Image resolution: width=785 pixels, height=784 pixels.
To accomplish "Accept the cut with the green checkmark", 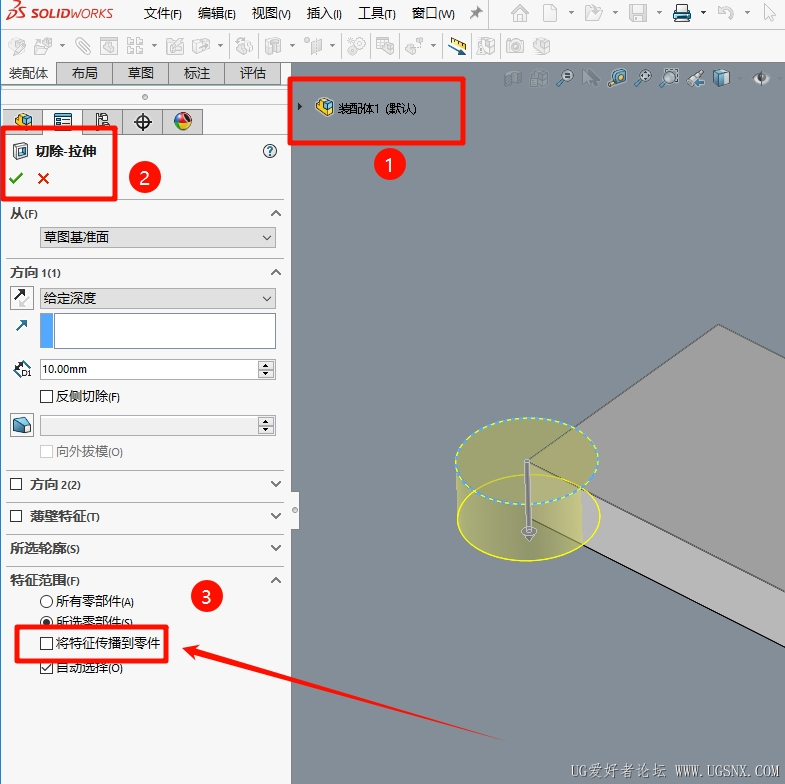I will point(16,178).
